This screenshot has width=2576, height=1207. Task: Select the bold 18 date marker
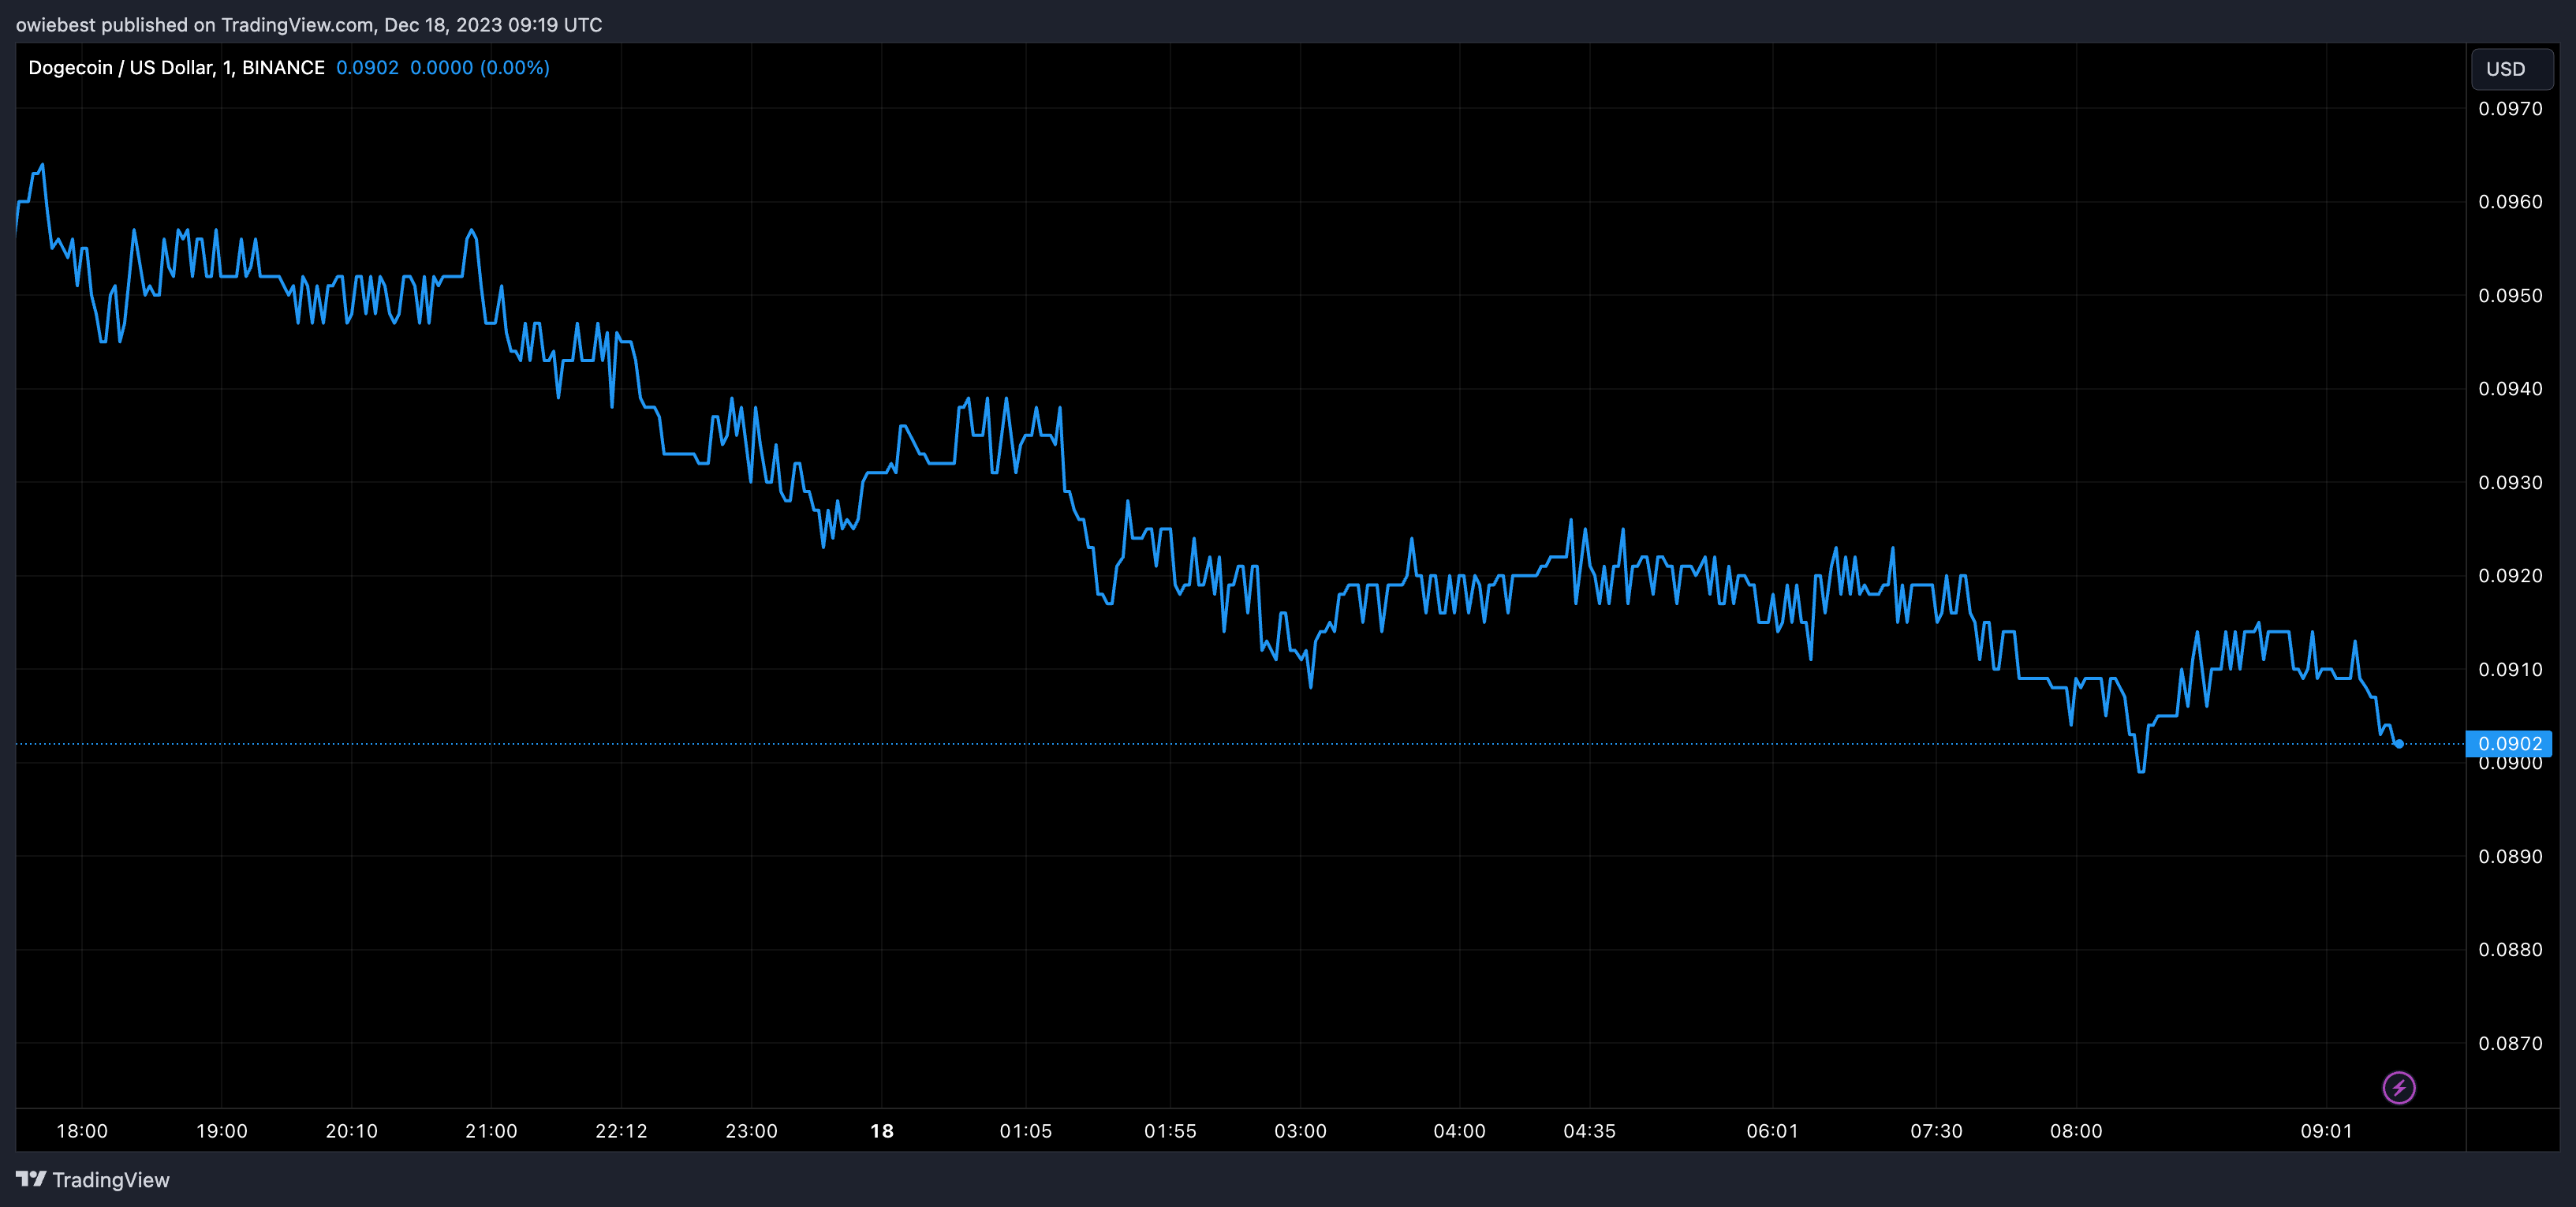point(881,1131)
